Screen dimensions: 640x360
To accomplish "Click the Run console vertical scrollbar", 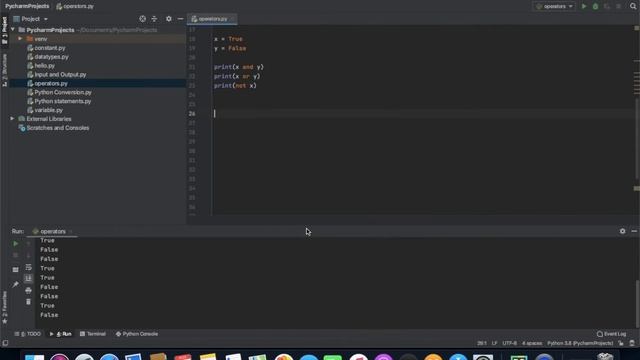I will click(x=637, y=304).
